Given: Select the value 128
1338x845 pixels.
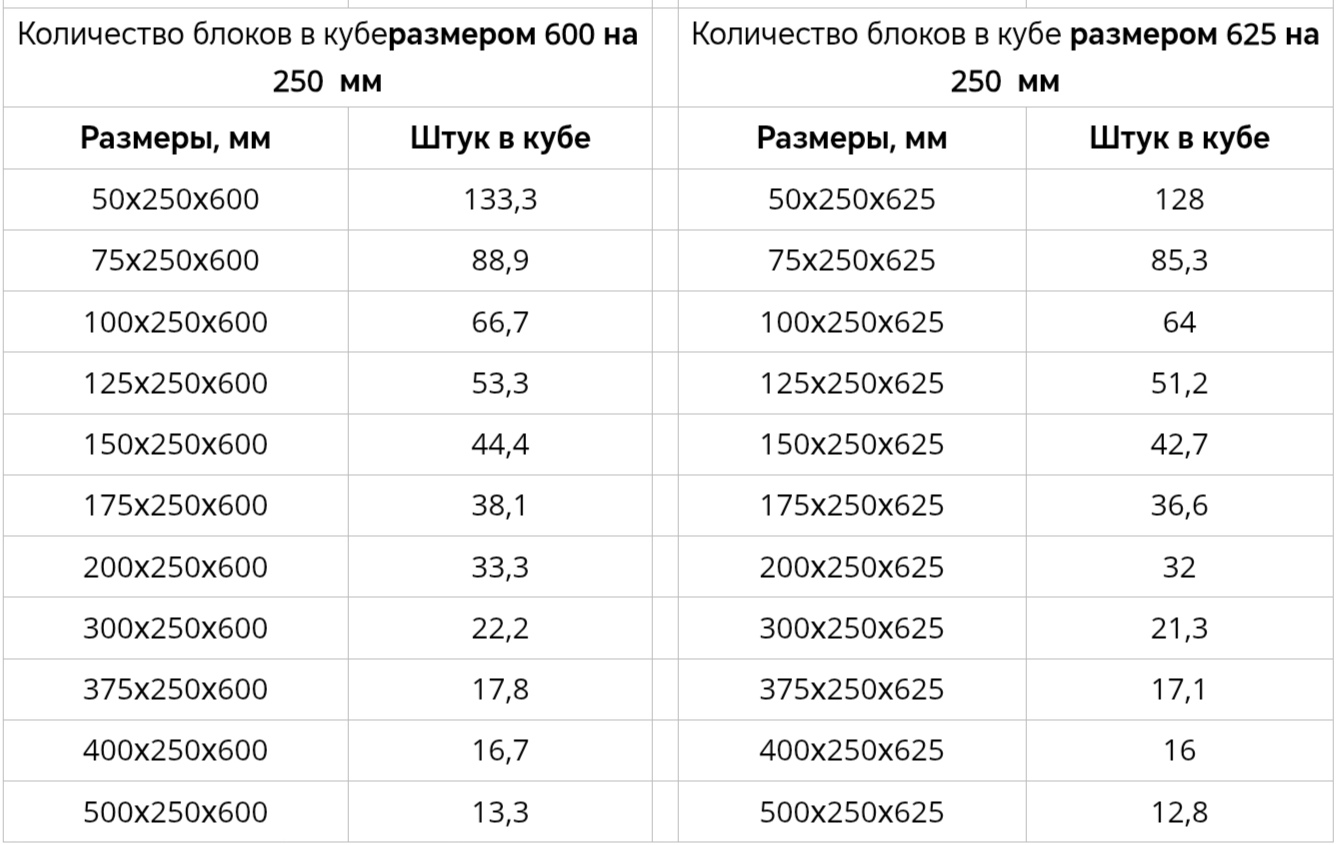Looking at the screenshot, I should pyautogui.click(x=1179, y=199).
